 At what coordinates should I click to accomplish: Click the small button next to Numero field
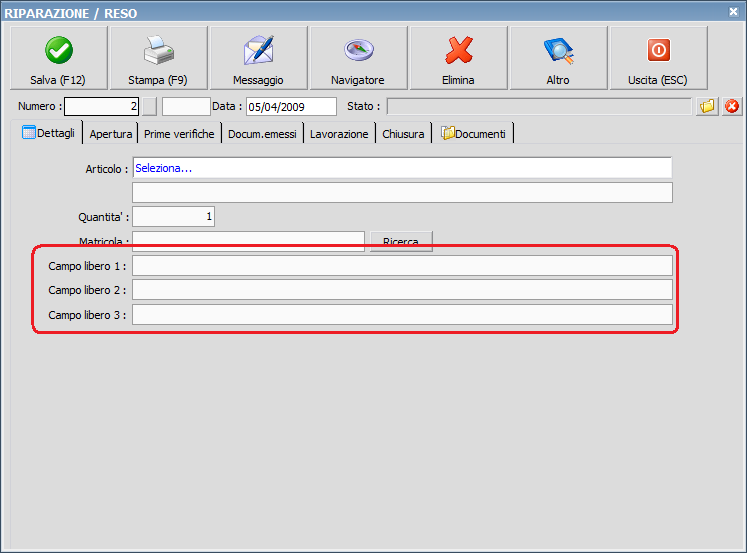click(x=150, y=106)
